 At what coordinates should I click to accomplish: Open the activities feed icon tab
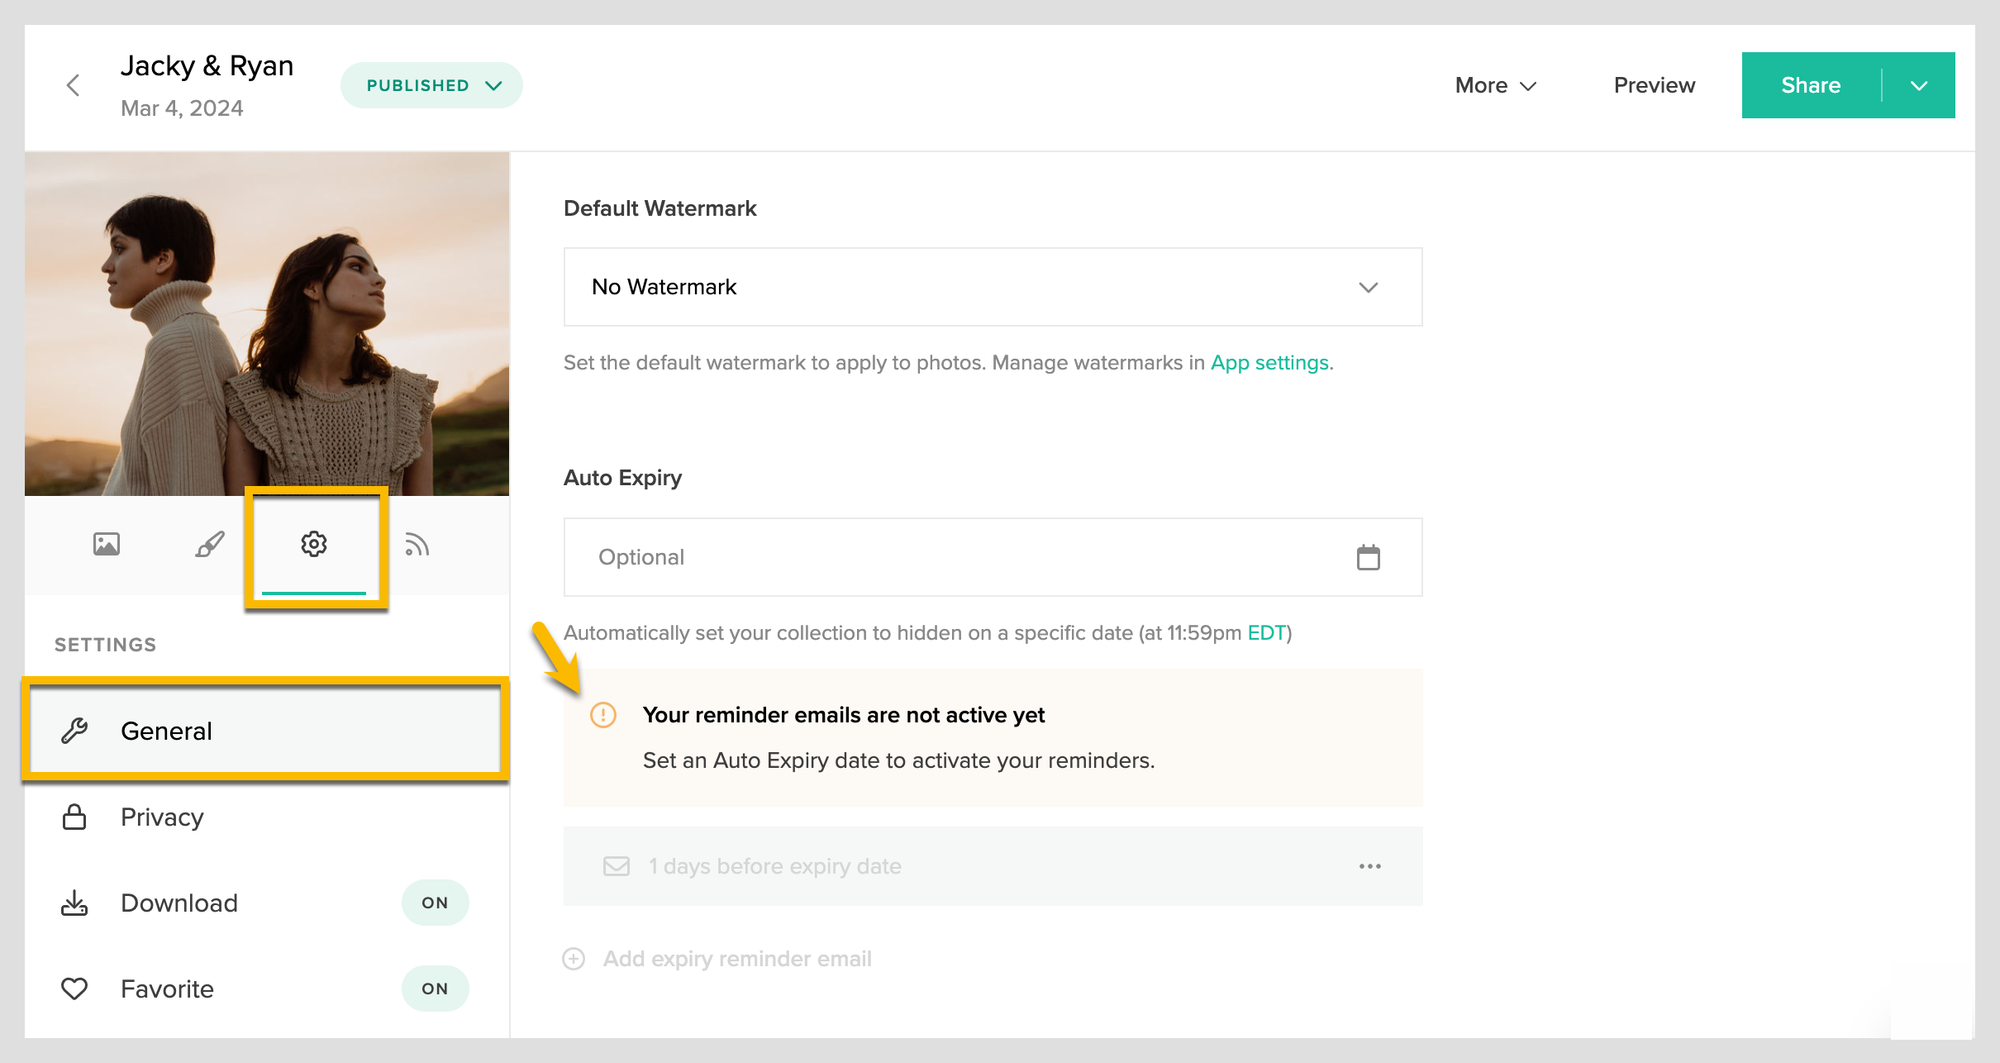click(x=417, y=544)
